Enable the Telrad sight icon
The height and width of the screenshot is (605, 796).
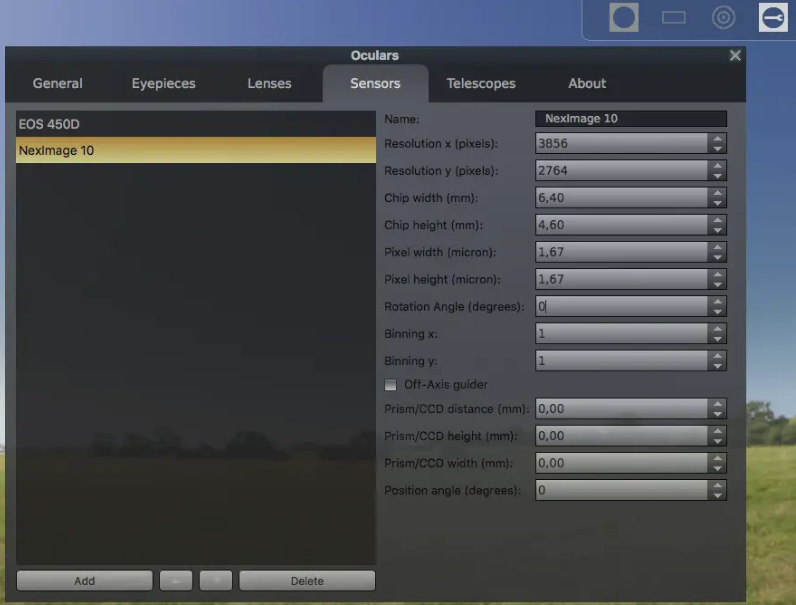point(723,18)
